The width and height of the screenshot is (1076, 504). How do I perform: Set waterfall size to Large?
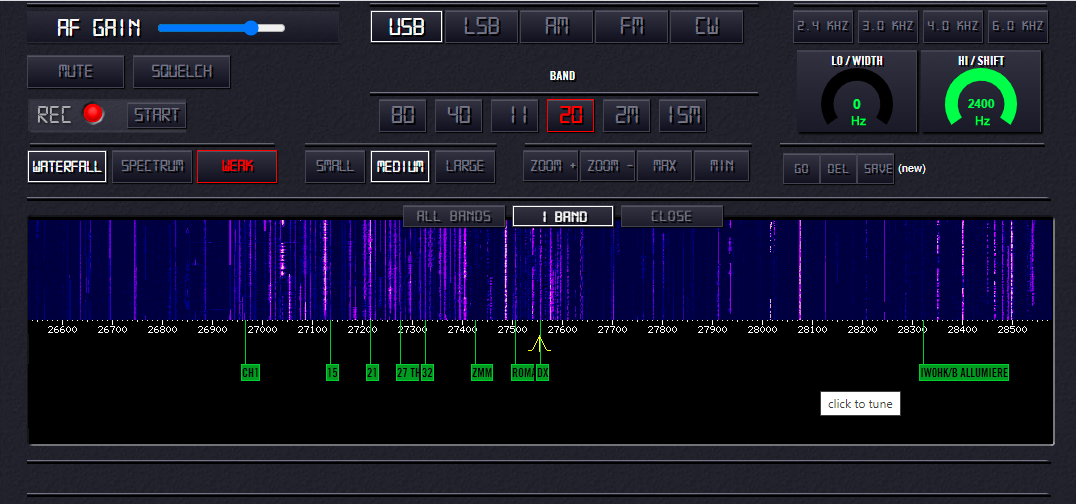[465, 166]
